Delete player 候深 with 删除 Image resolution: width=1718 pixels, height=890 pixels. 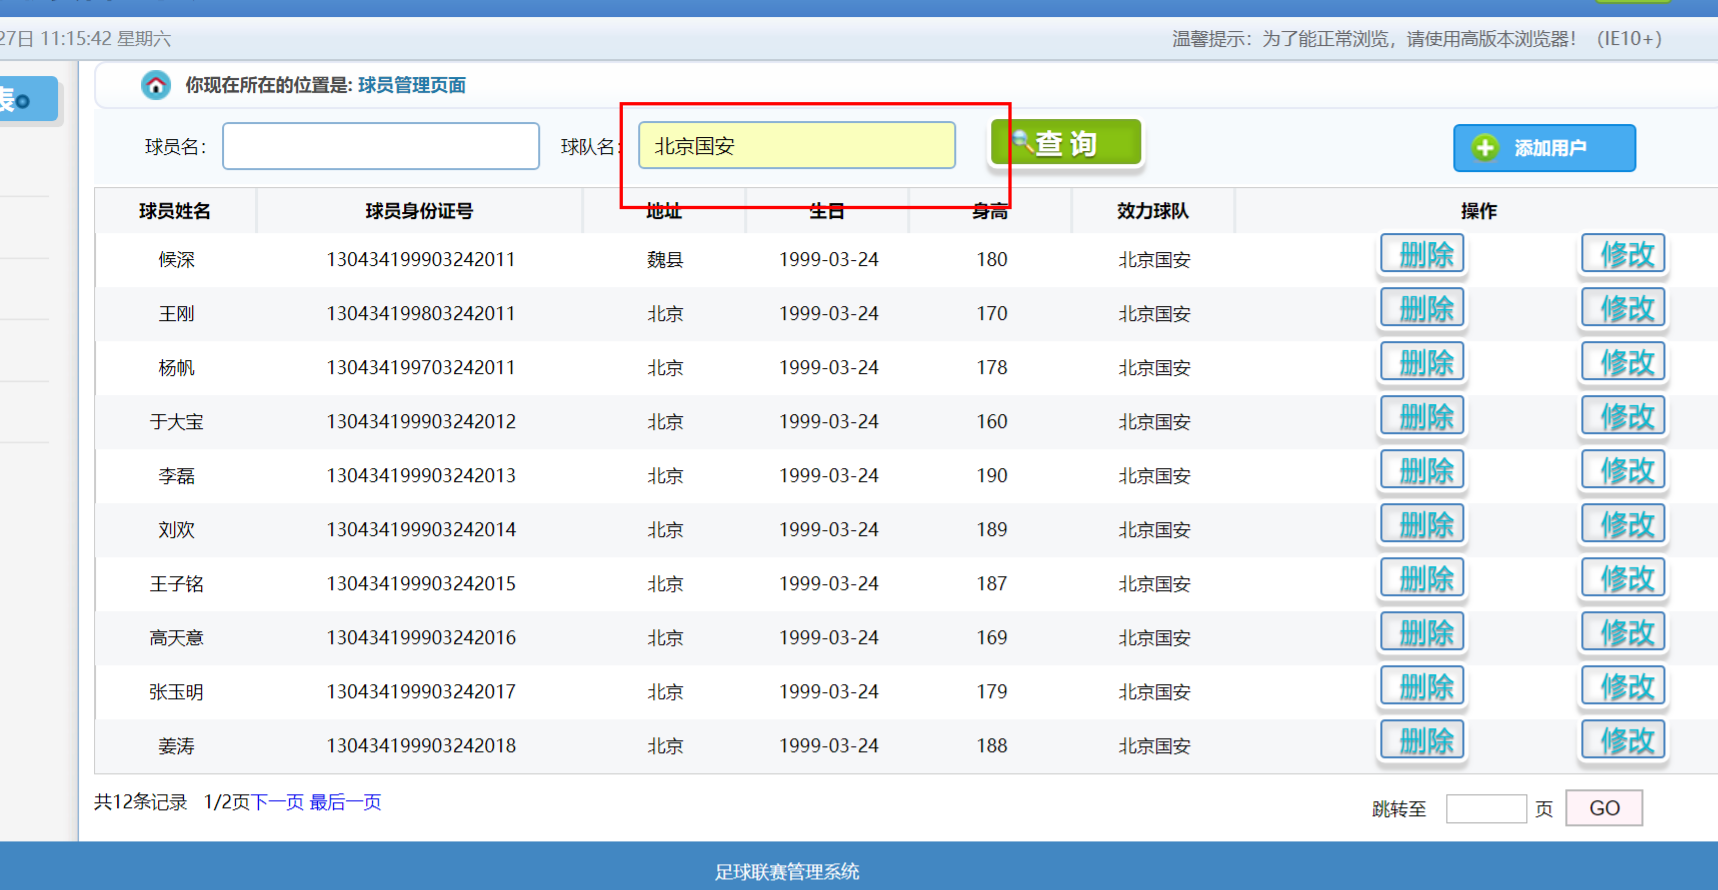[x=1423, y=255]
